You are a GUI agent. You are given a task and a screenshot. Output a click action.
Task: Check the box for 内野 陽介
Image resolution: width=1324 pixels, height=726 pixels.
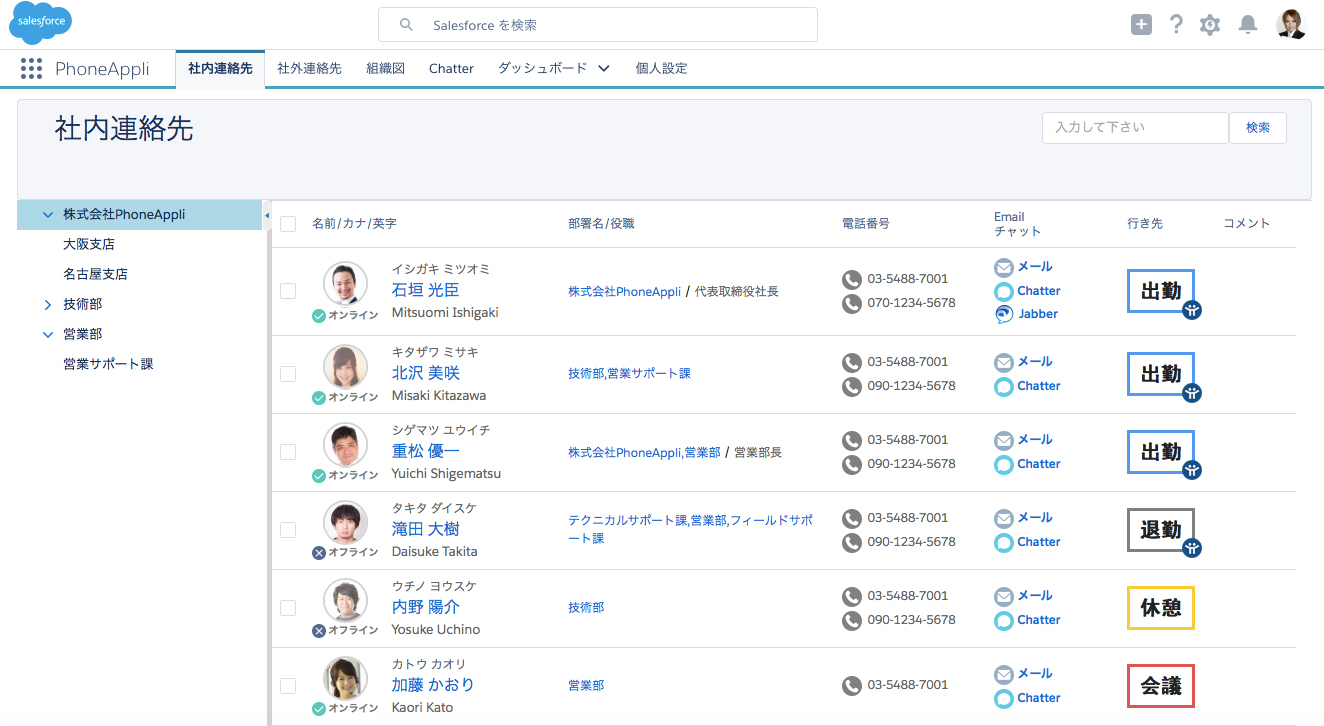point(288,608)
